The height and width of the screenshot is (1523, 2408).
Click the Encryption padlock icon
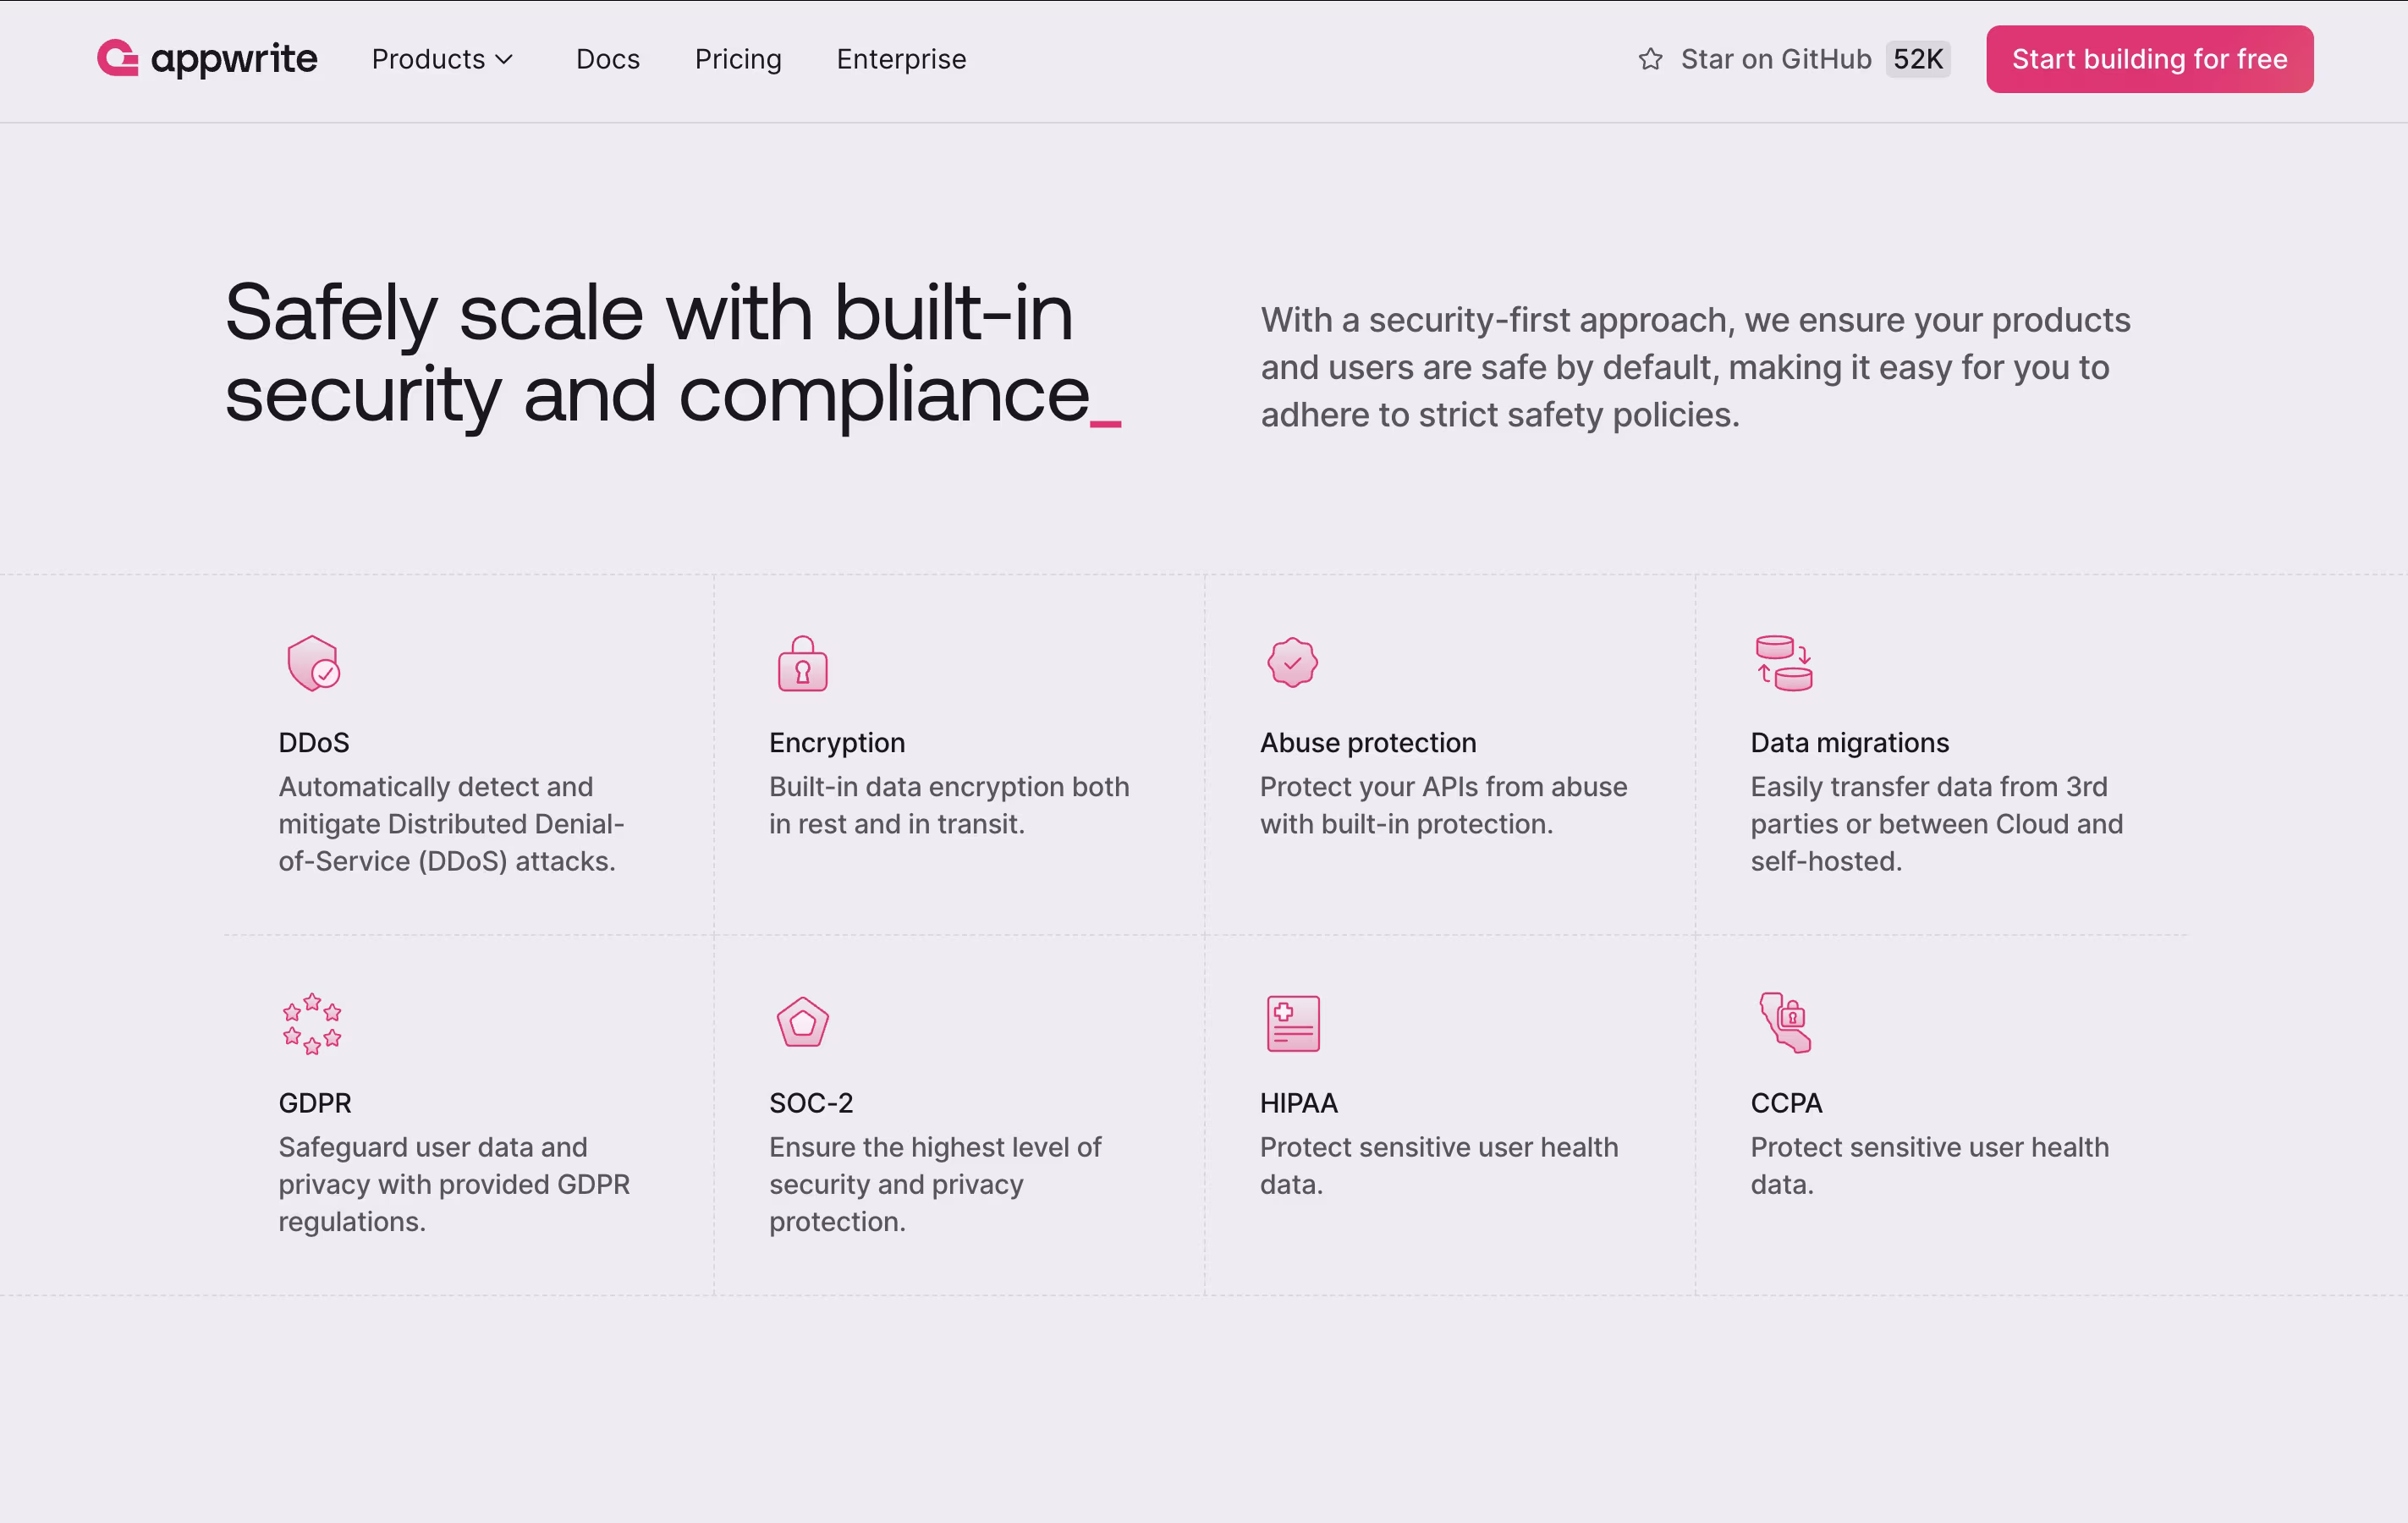[803, 664]
